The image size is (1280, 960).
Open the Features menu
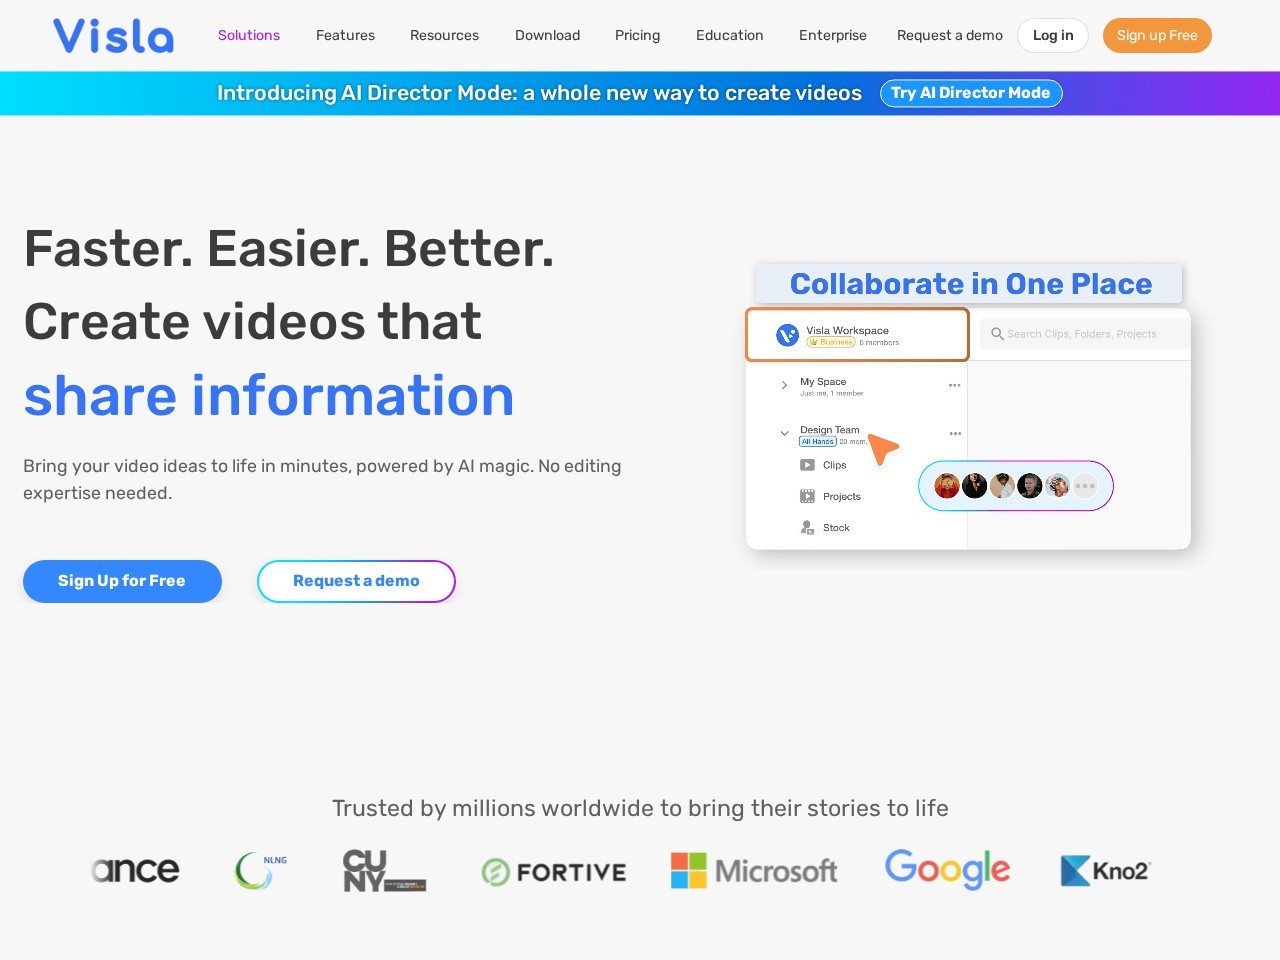(x=345, y=35)
